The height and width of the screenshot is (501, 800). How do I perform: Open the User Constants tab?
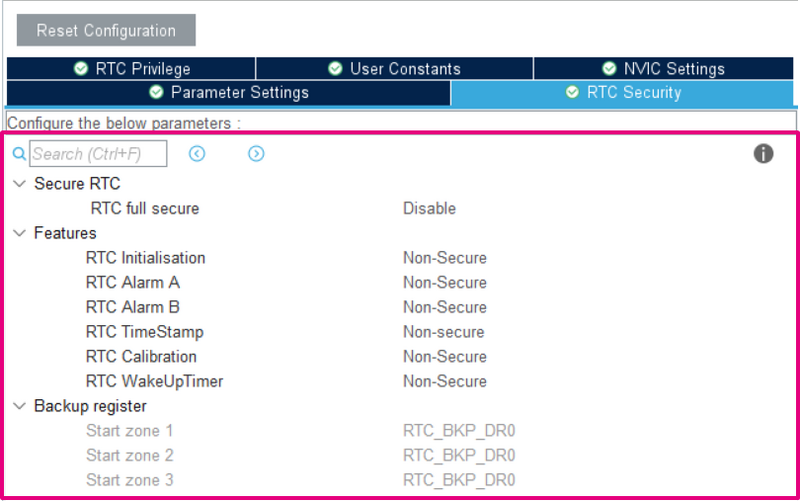click(394, 68)
